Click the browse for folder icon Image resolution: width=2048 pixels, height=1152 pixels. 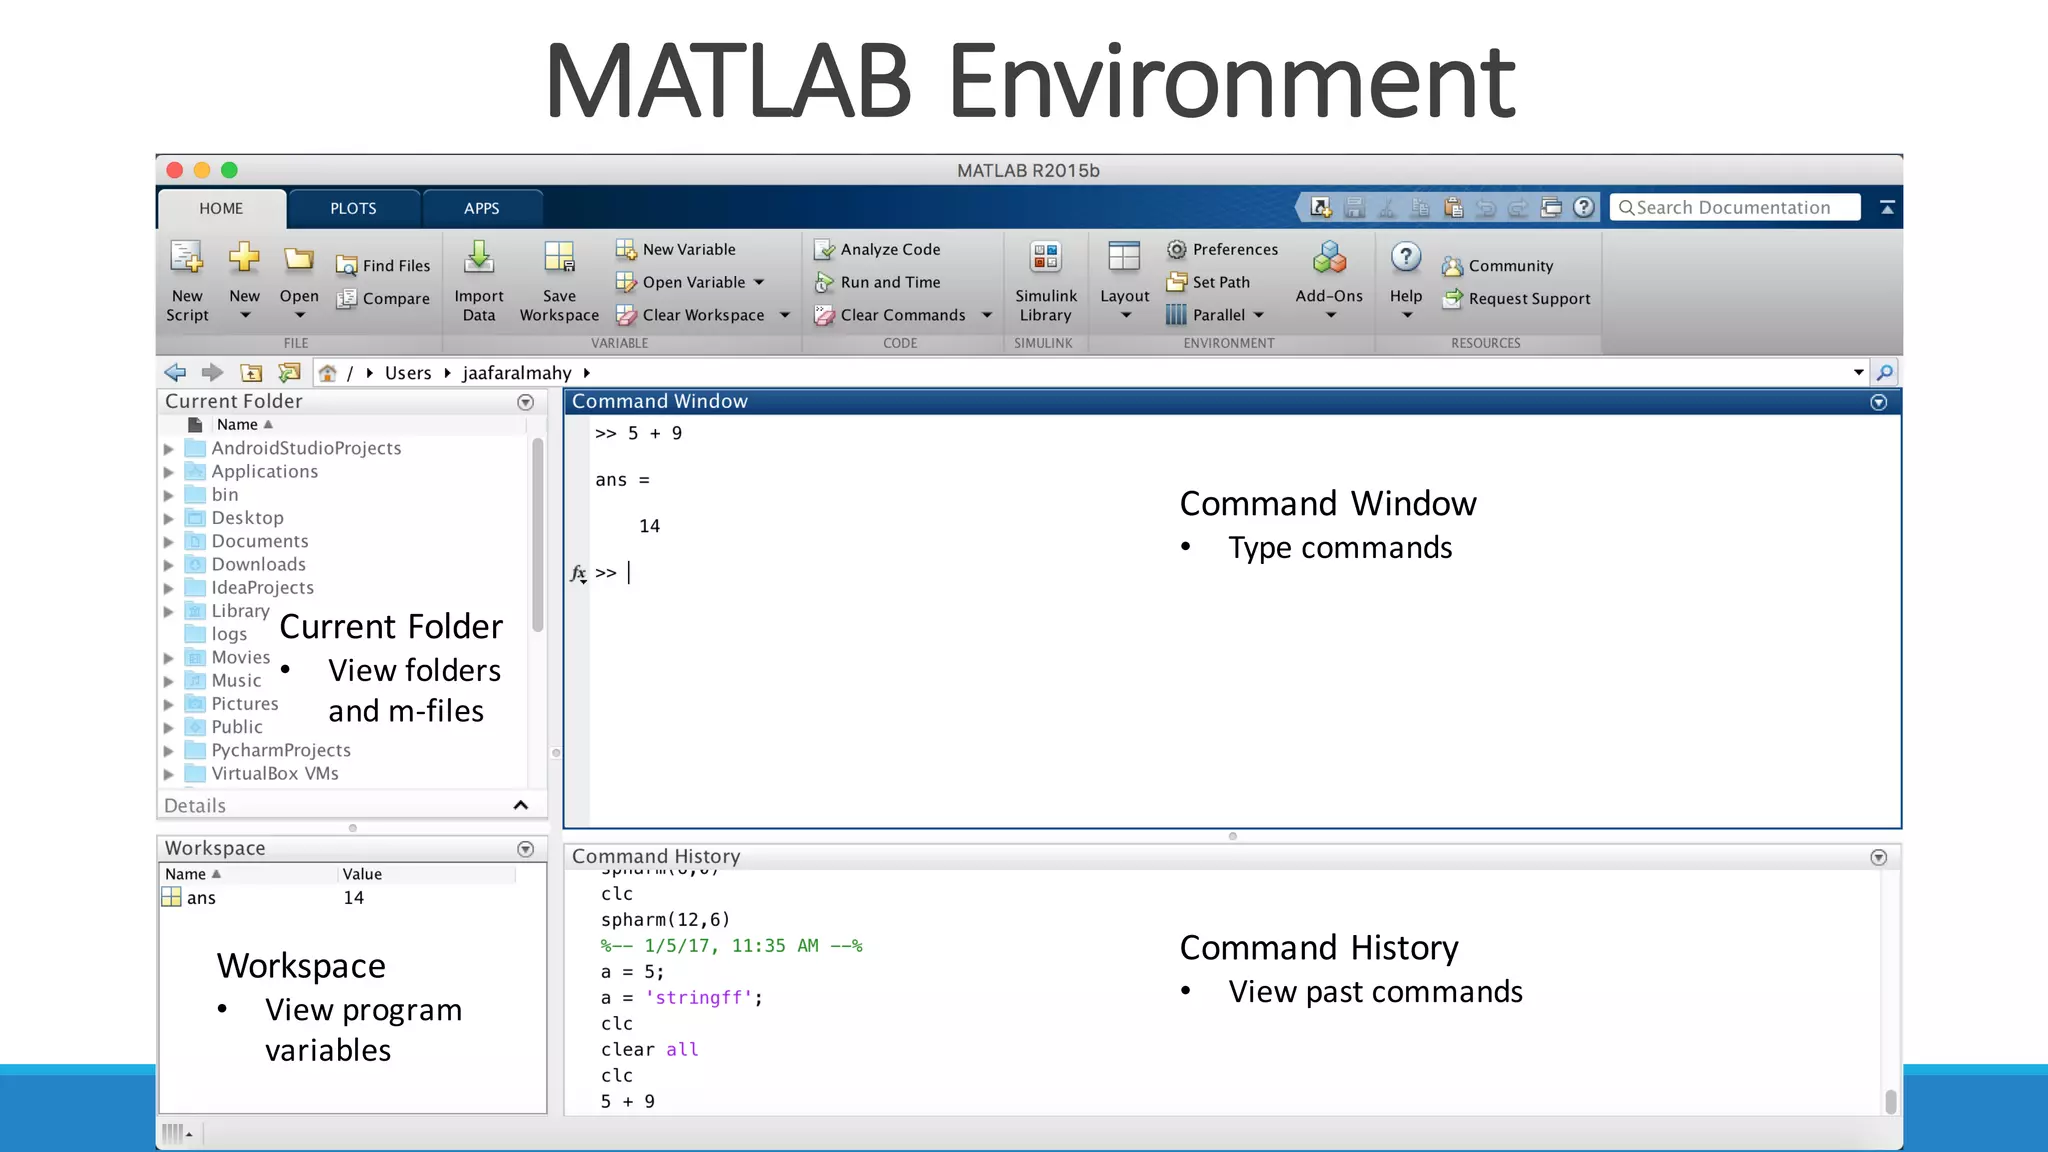(289, 373)
